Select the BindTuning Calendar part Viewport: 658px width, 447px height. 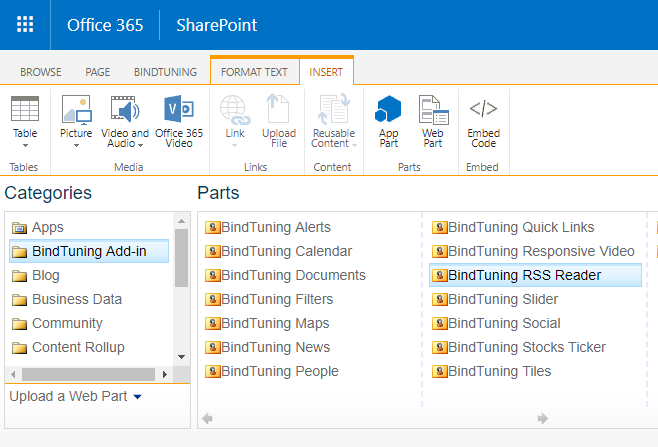278,251
